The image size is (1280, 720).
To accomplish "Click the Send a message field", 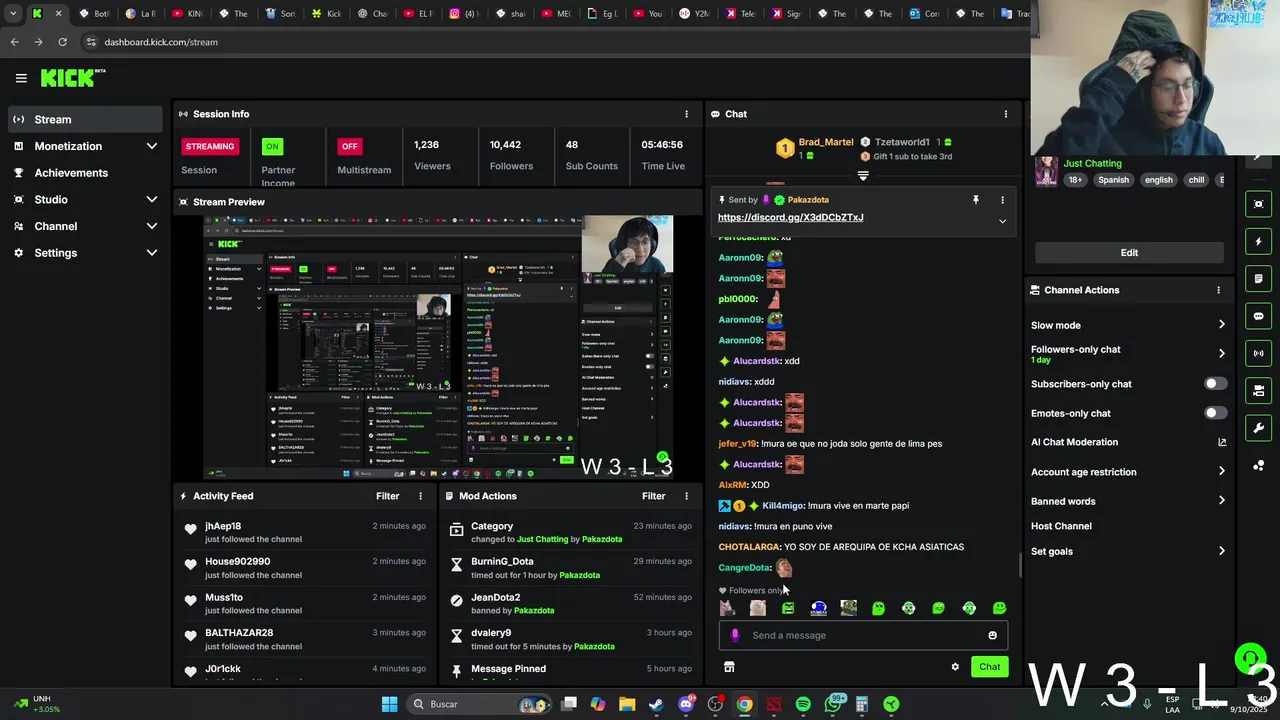I will pyautogui.click(x=865, y=635).
